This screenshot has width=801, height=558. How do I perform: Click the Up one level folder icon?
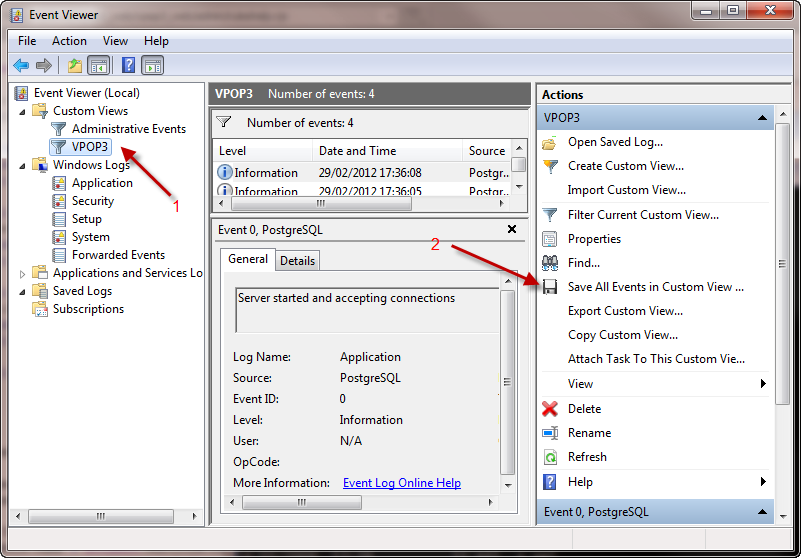[x=75, y=65]
